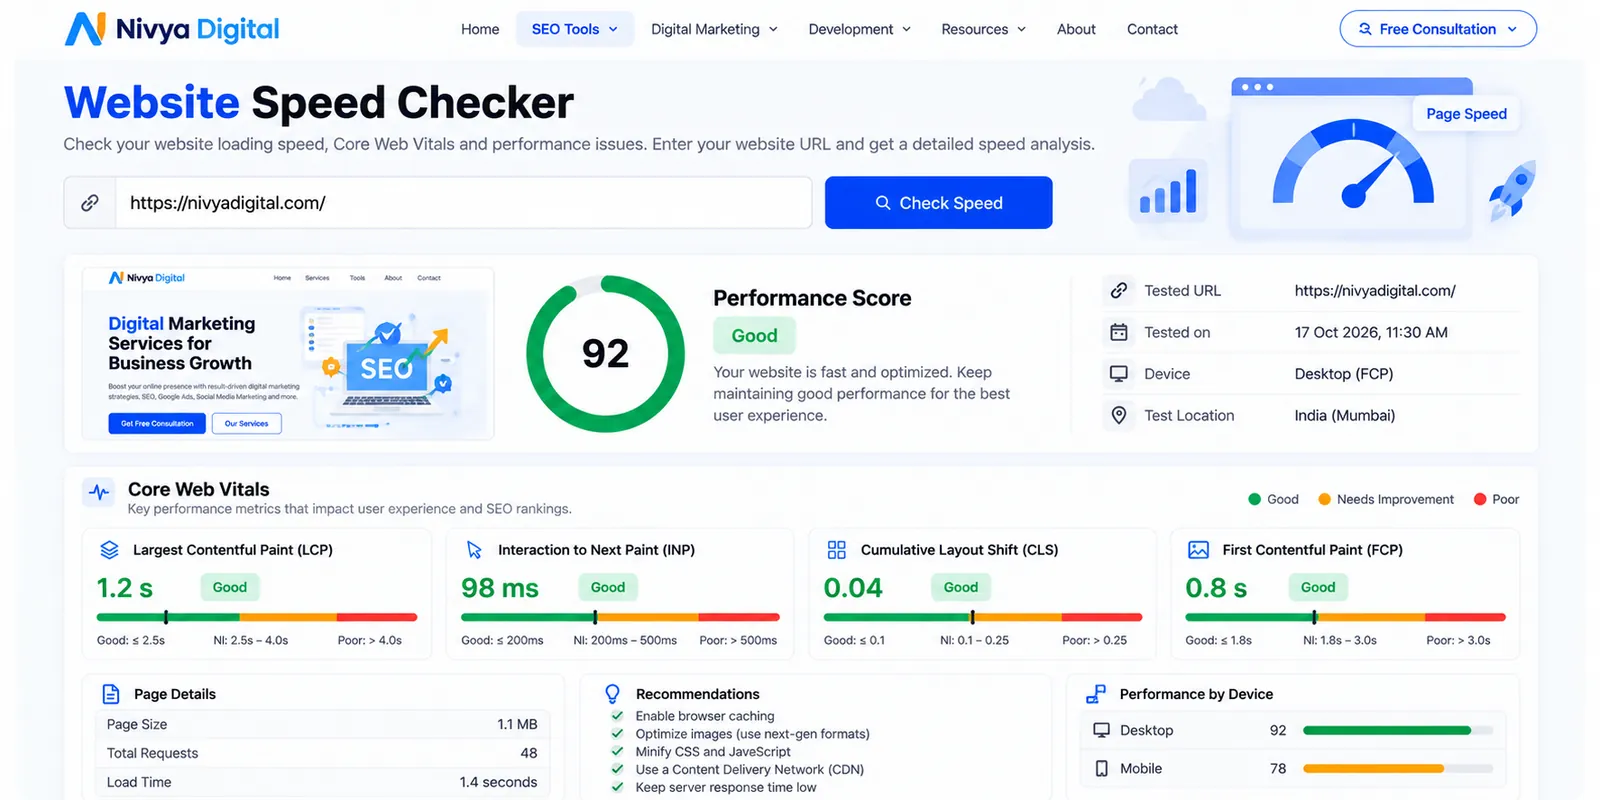The image size is (1600, 800).
Task: Click the Recommendations lightbulb icon
Action: (x=613, y=694)
